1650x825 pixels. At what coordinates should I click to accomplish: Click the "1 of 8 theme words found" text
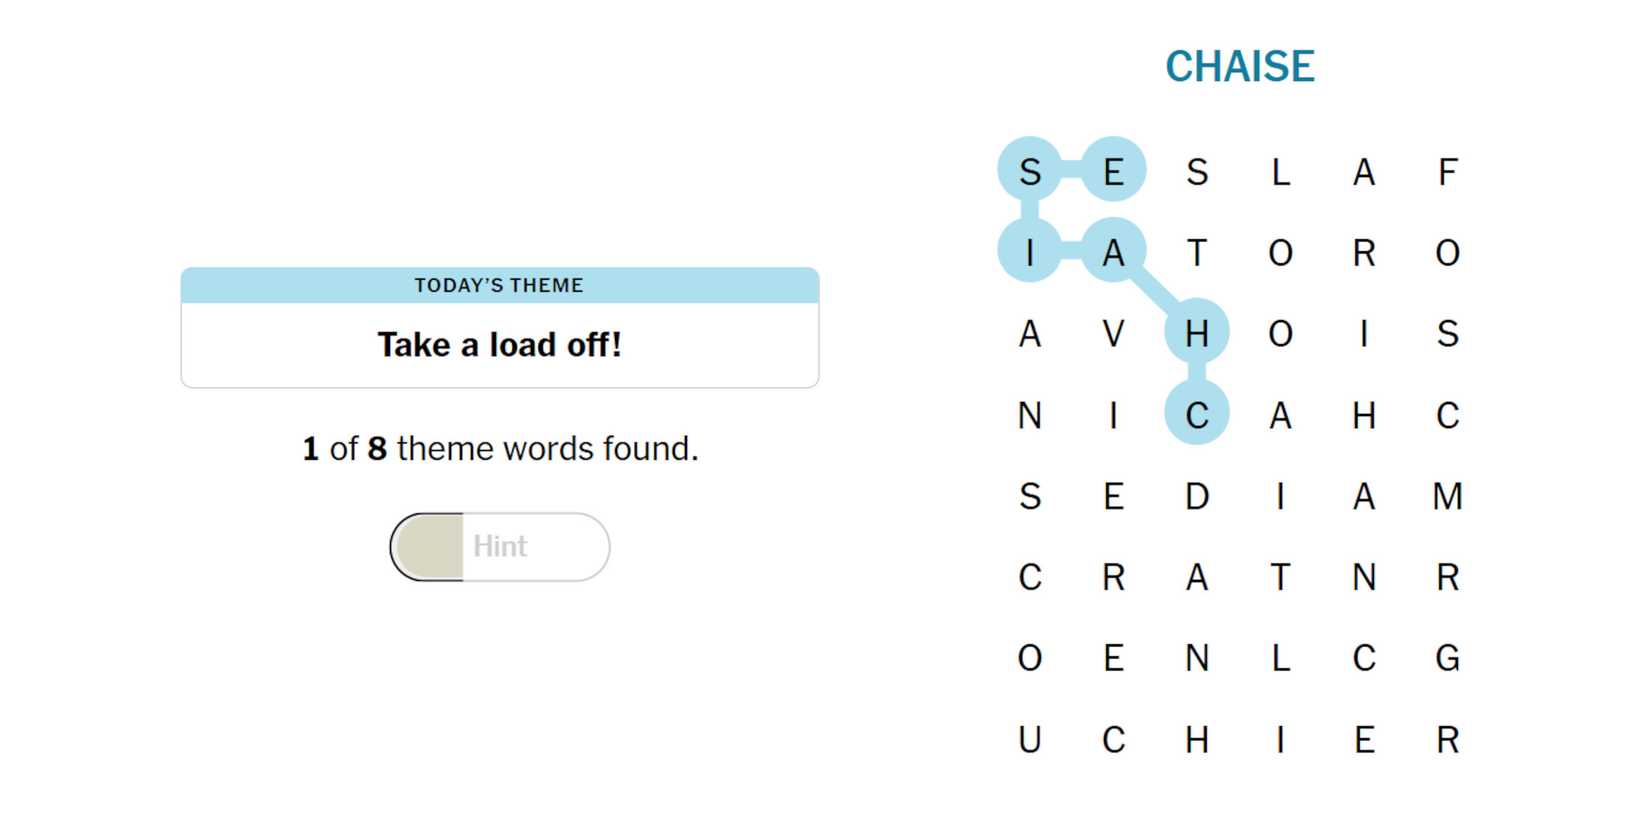(x=500, y=449)
